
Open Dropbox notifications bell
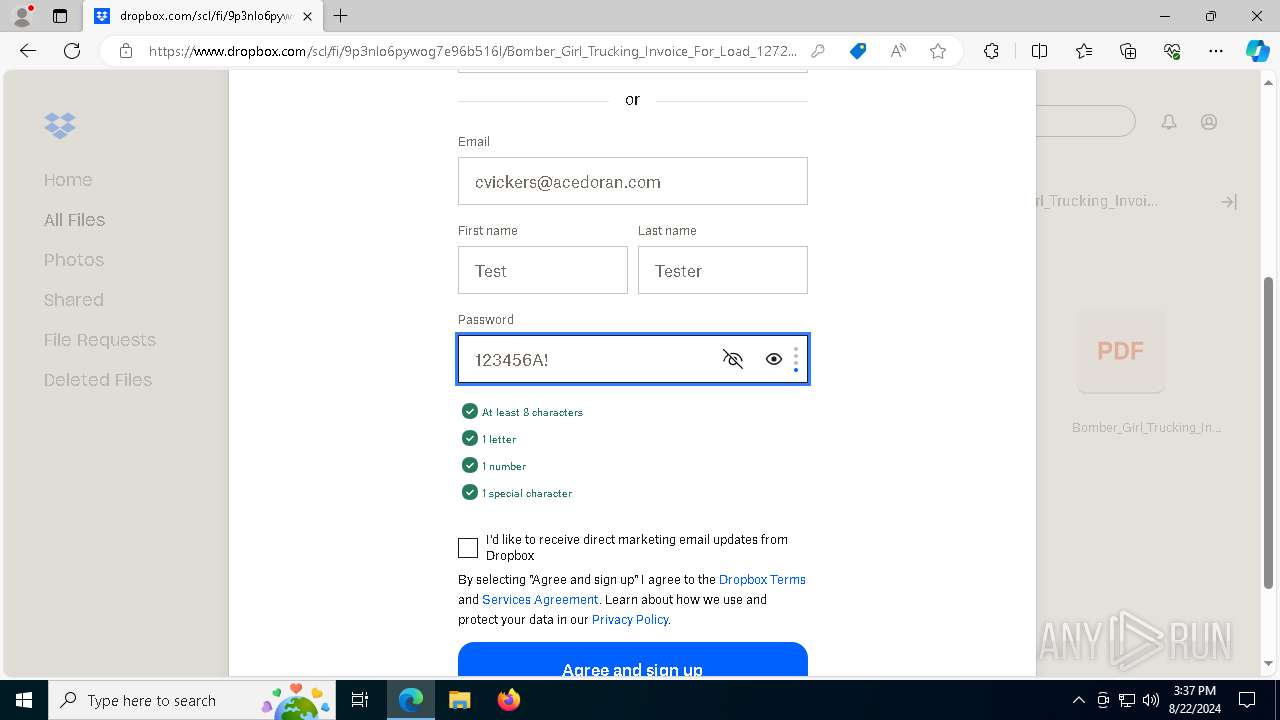(1169, 122)
